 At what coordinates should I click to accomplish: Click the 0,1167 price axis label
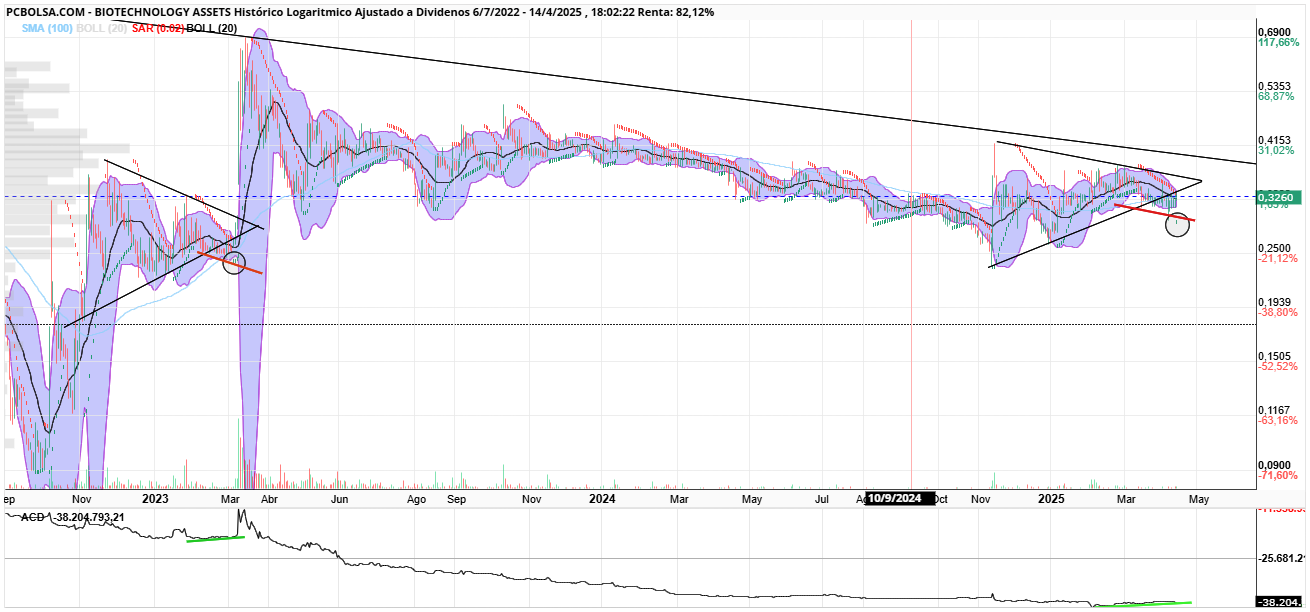1274,410
